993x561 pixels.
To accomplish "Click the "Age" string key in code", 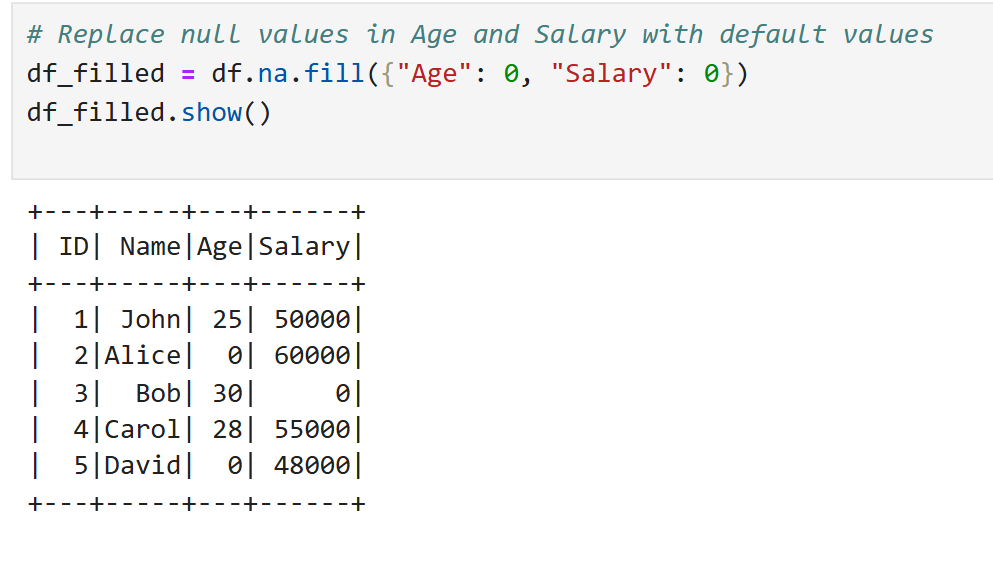I will (x=434, y=74).
